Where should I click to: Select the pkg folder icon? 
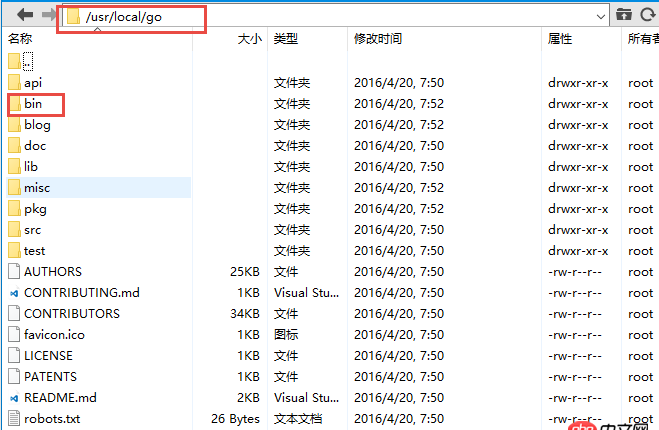[14, 208]
